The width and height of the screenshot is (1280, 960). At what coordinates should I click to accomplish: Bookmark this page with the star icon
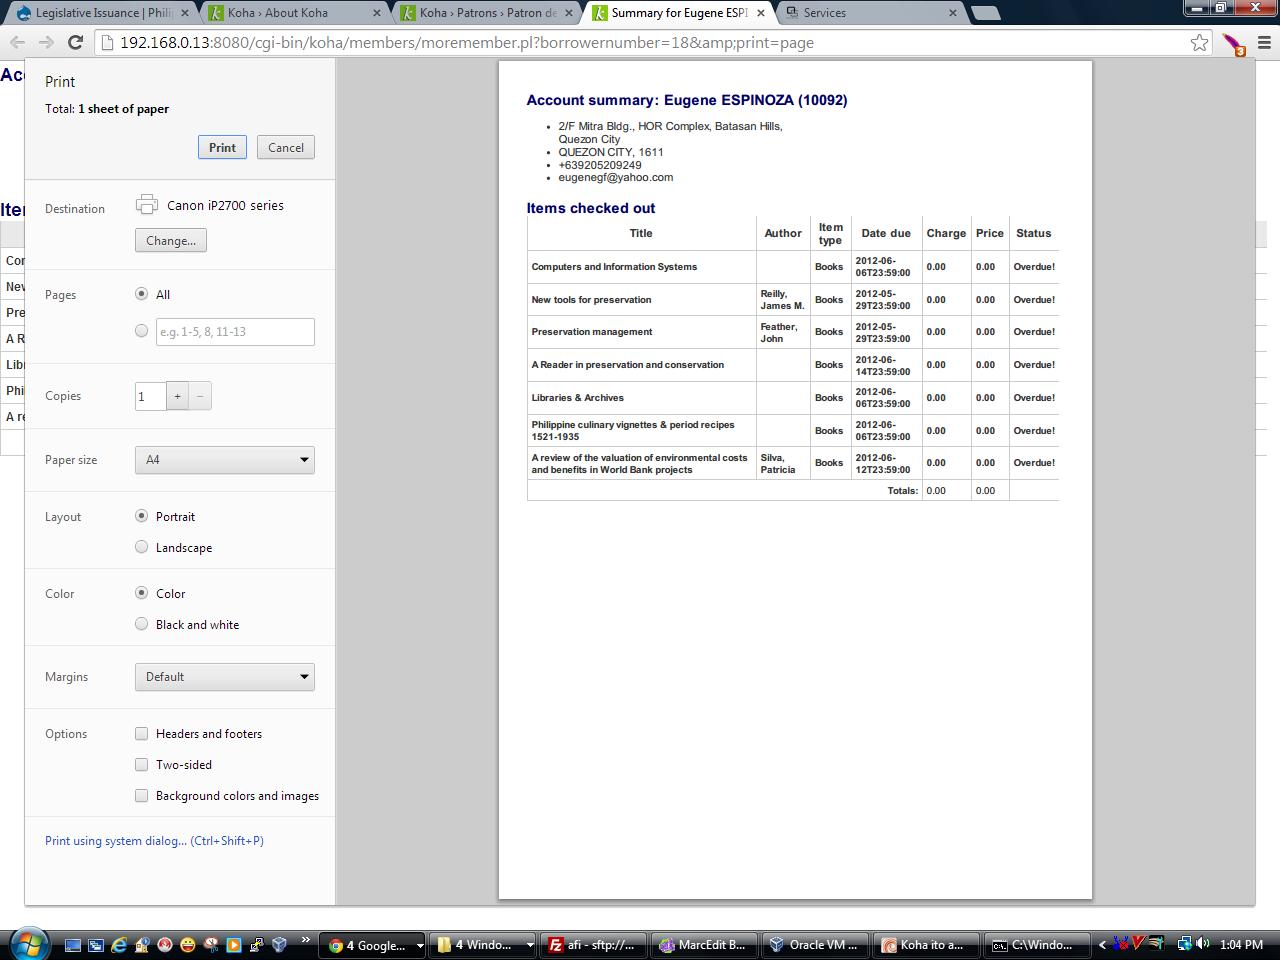click(1199, 42)
